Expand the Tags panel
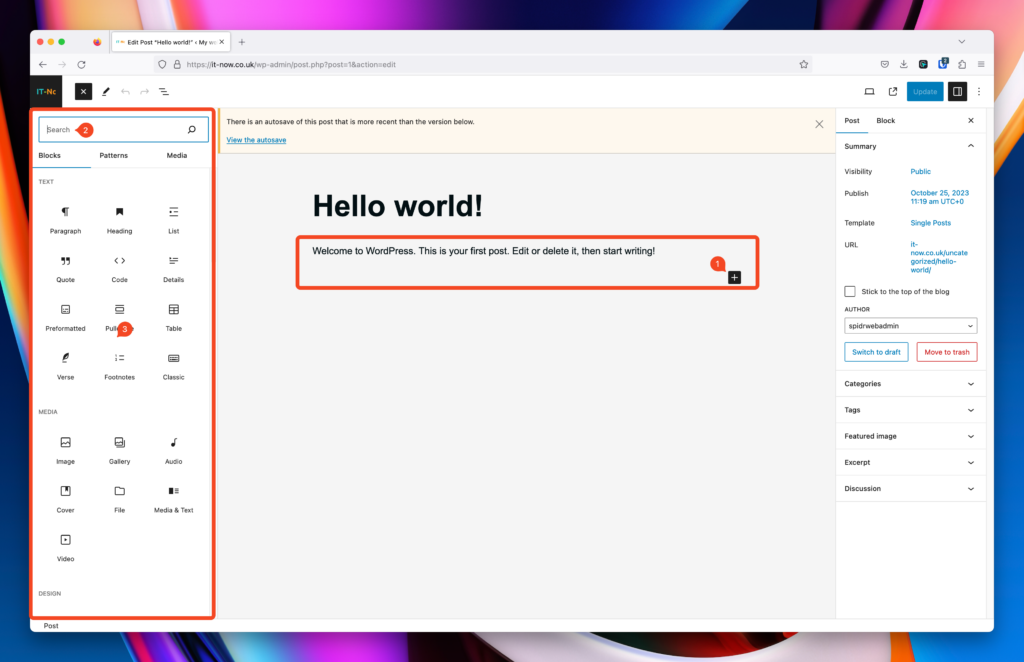The height and width of the screenshot is (662, 1024). tap(910, 410)
